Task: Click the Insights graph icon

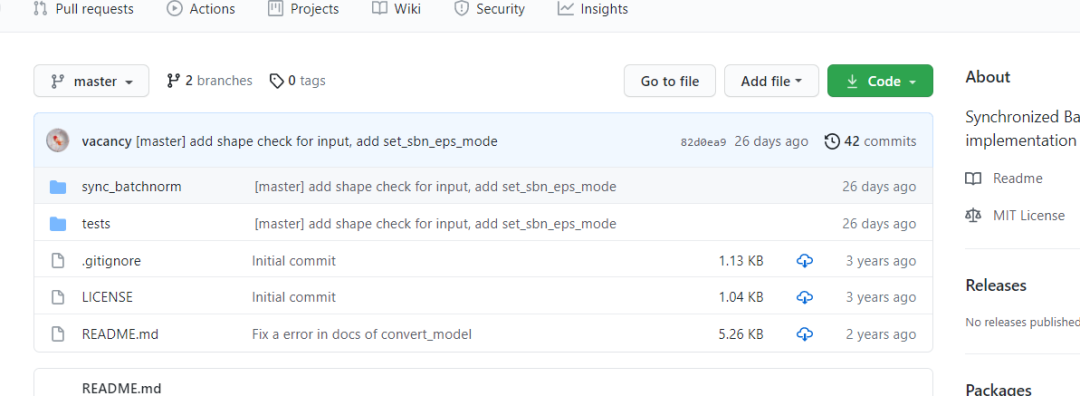Action: click(565, 9)
